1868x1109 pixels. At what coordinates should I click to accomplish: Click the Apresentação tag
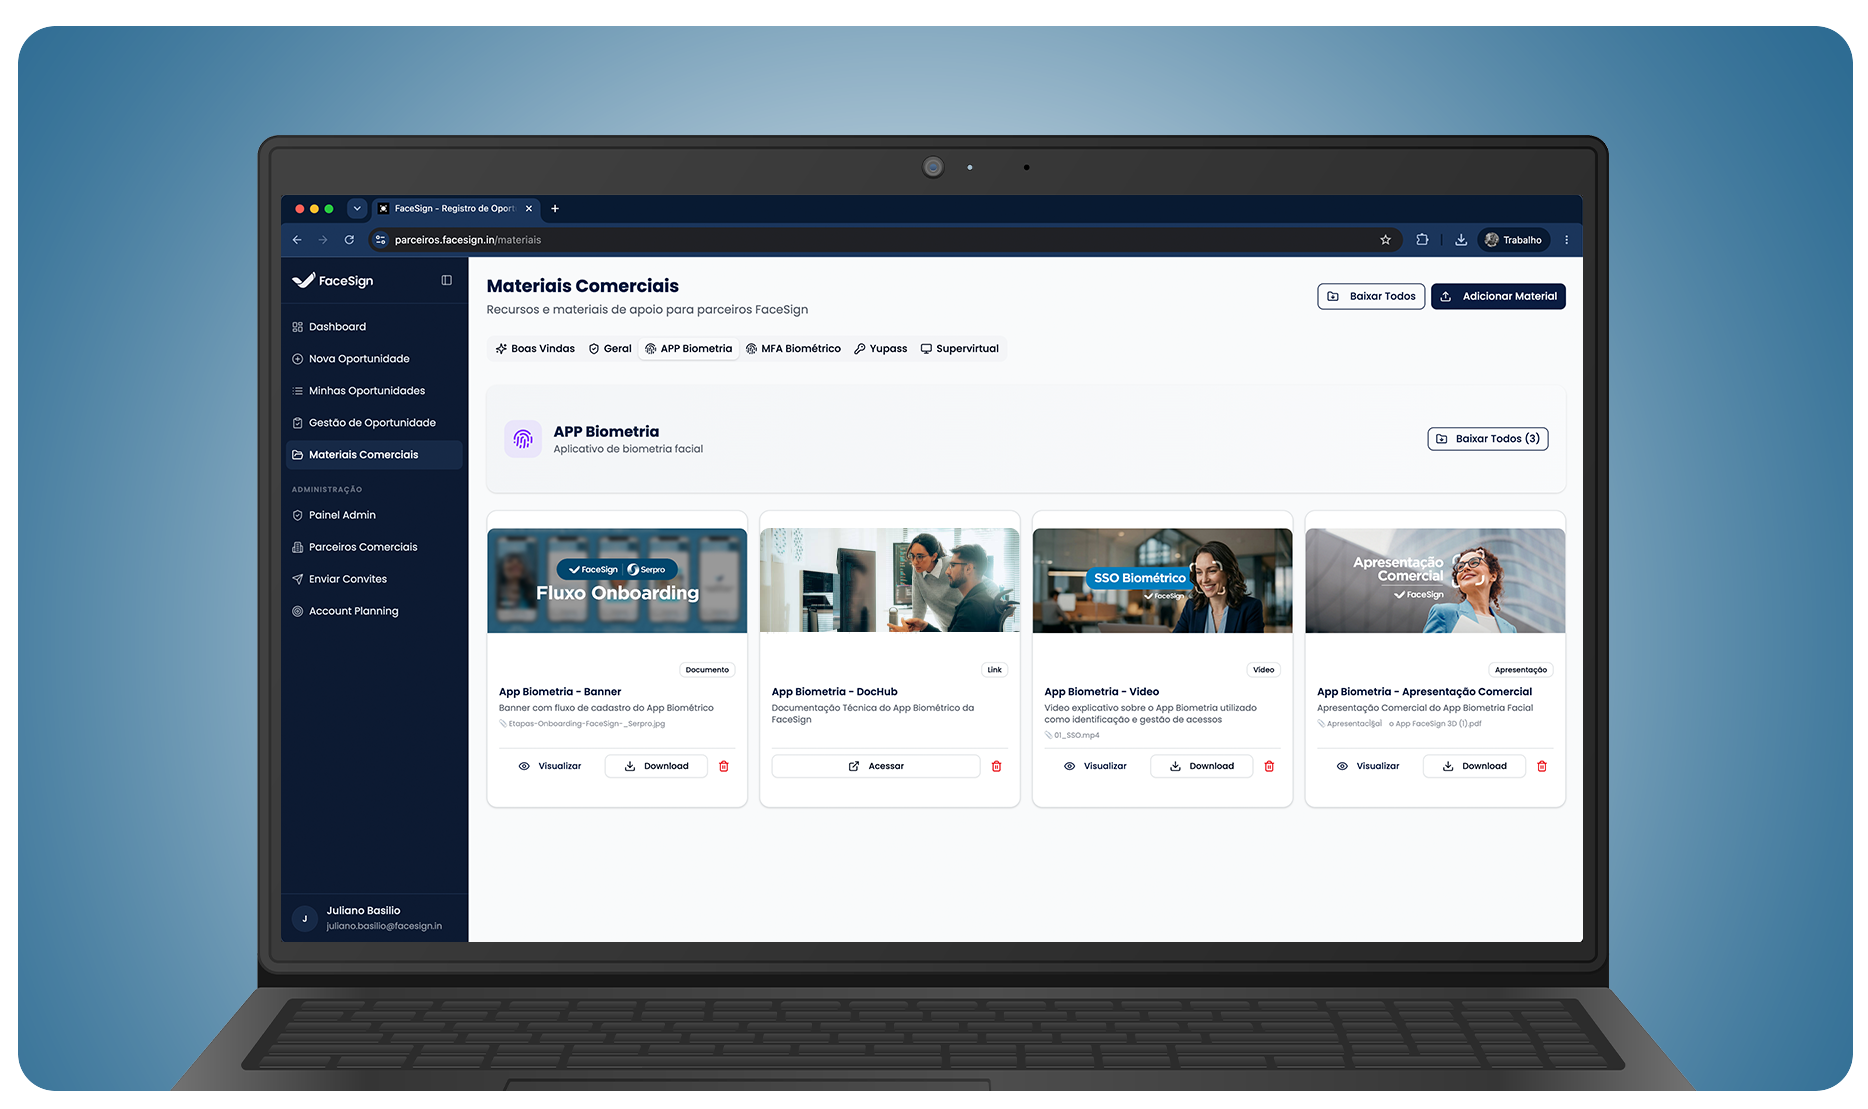click(1521, 670)
